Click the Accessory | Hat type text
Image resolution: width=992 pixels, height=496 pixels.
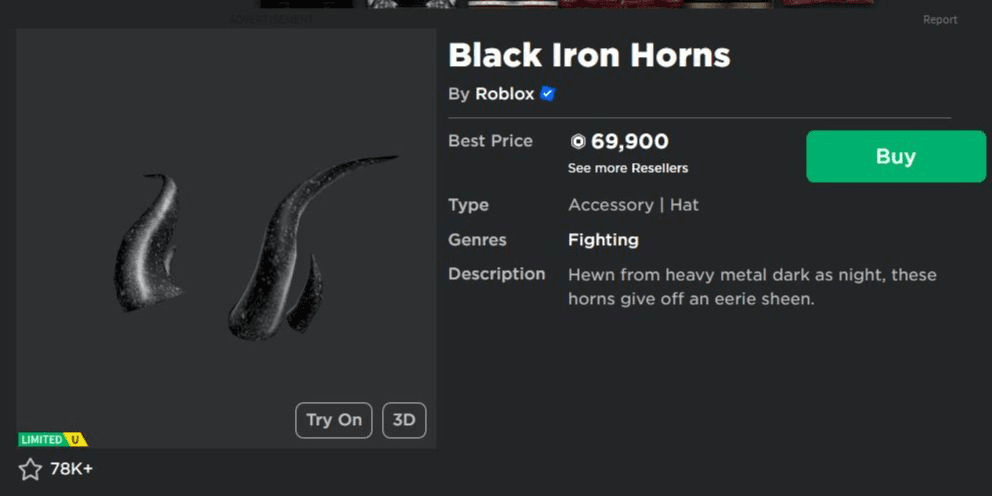pyautogui.click(x=633, y=206)
